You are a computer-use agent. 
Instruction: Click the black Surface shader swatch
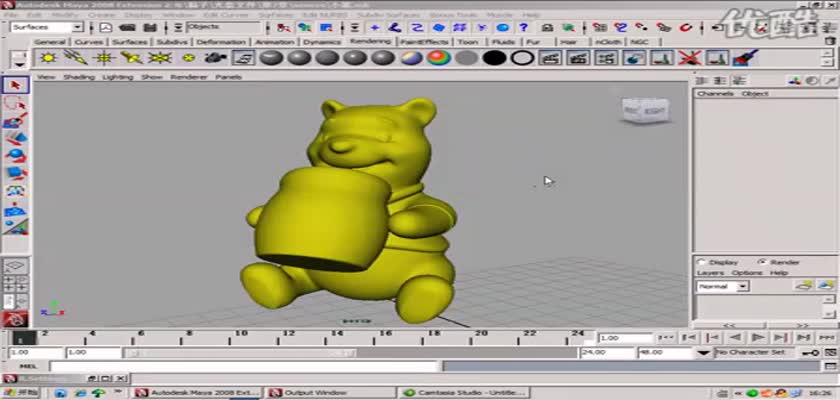click(494, 57)
